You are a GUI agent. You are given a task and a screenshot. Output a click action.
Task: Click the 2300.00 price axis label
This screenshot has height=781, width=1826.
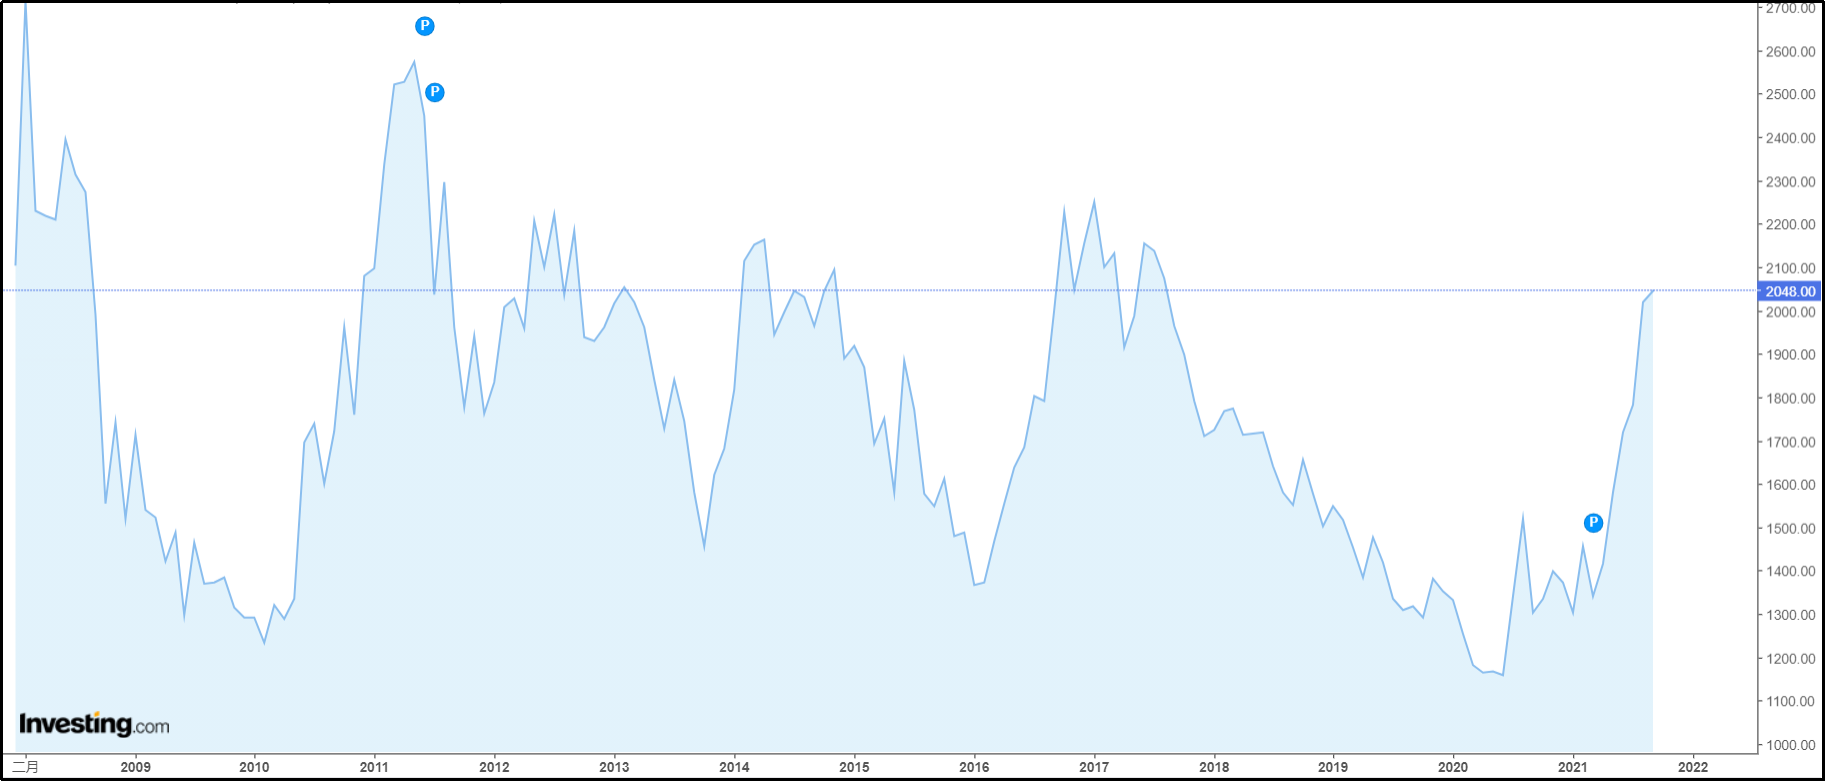[x=1790, y=181]
